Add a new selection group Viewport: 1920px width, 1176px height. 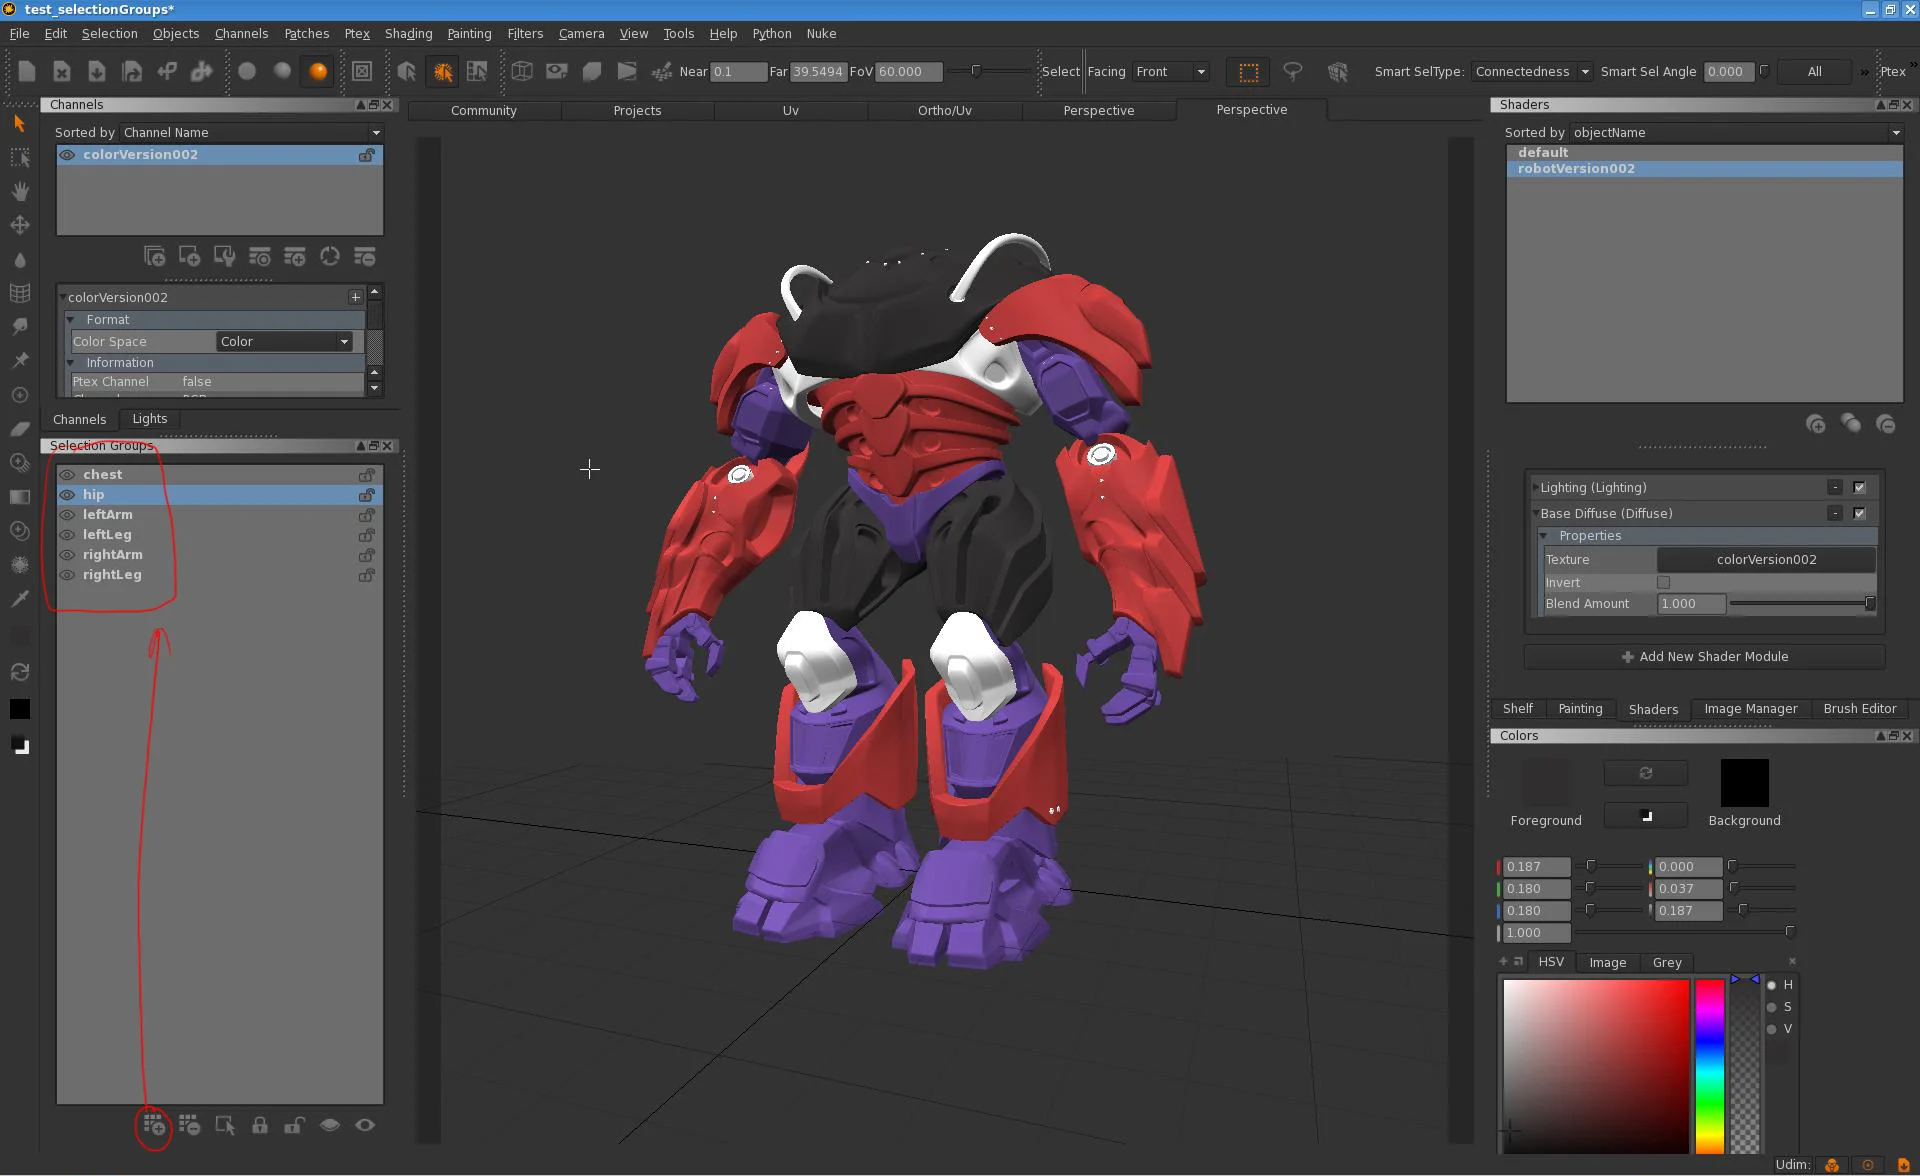tap(154, 1126)
